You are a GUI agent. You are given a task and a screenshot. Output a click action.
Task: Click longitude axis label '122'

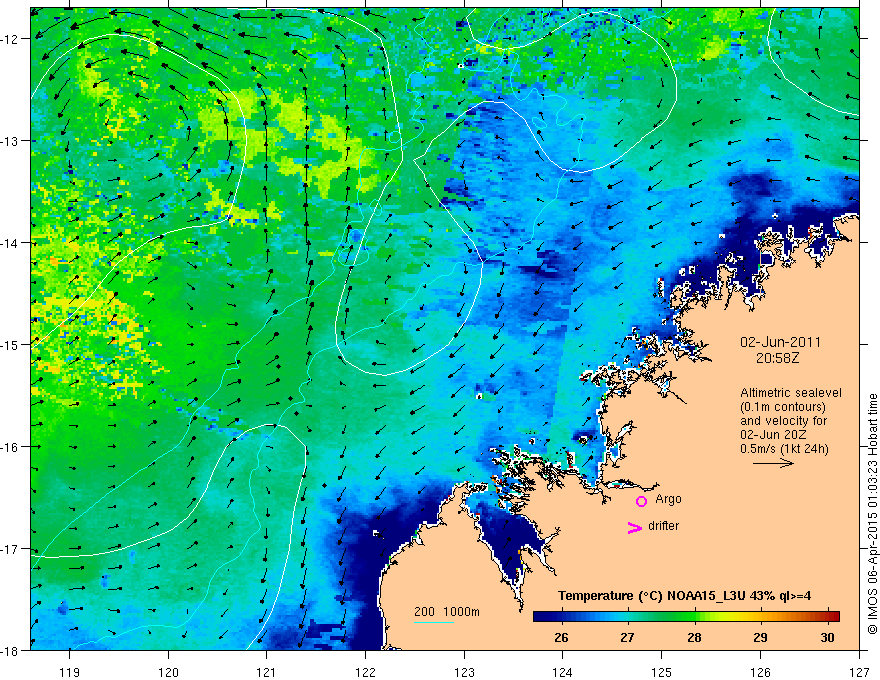coord(365,672)
